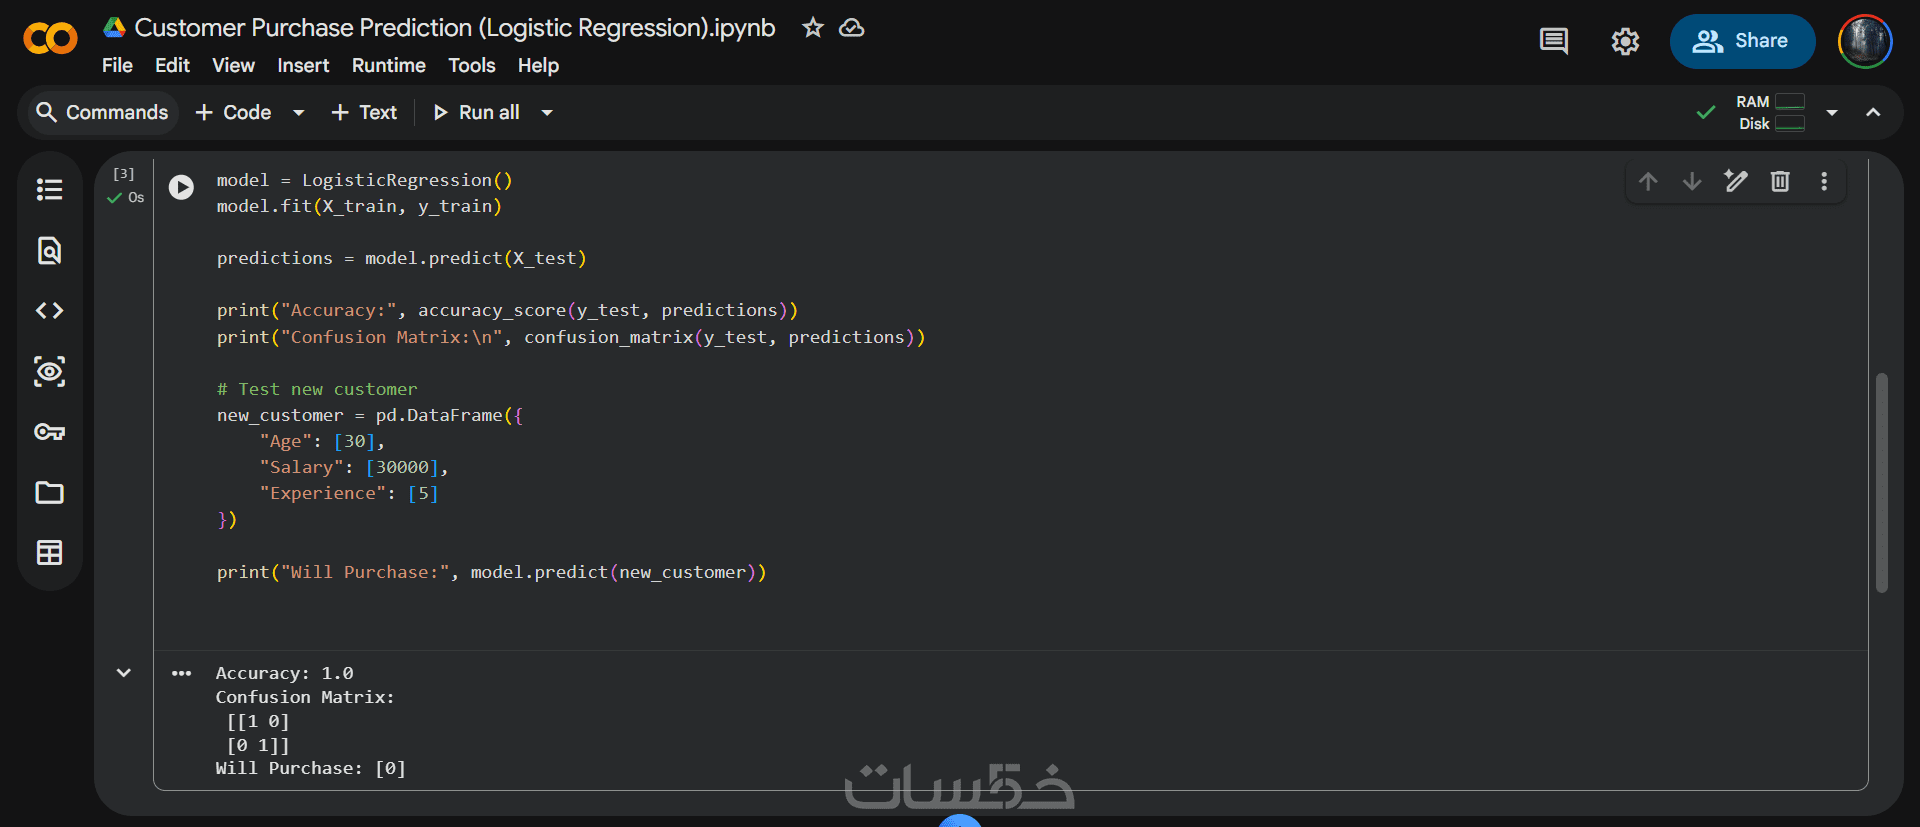Open the code snippets panel
The height and width of the screenshot is (827, 1920).
pyautogui.click(x=49, y=311)
